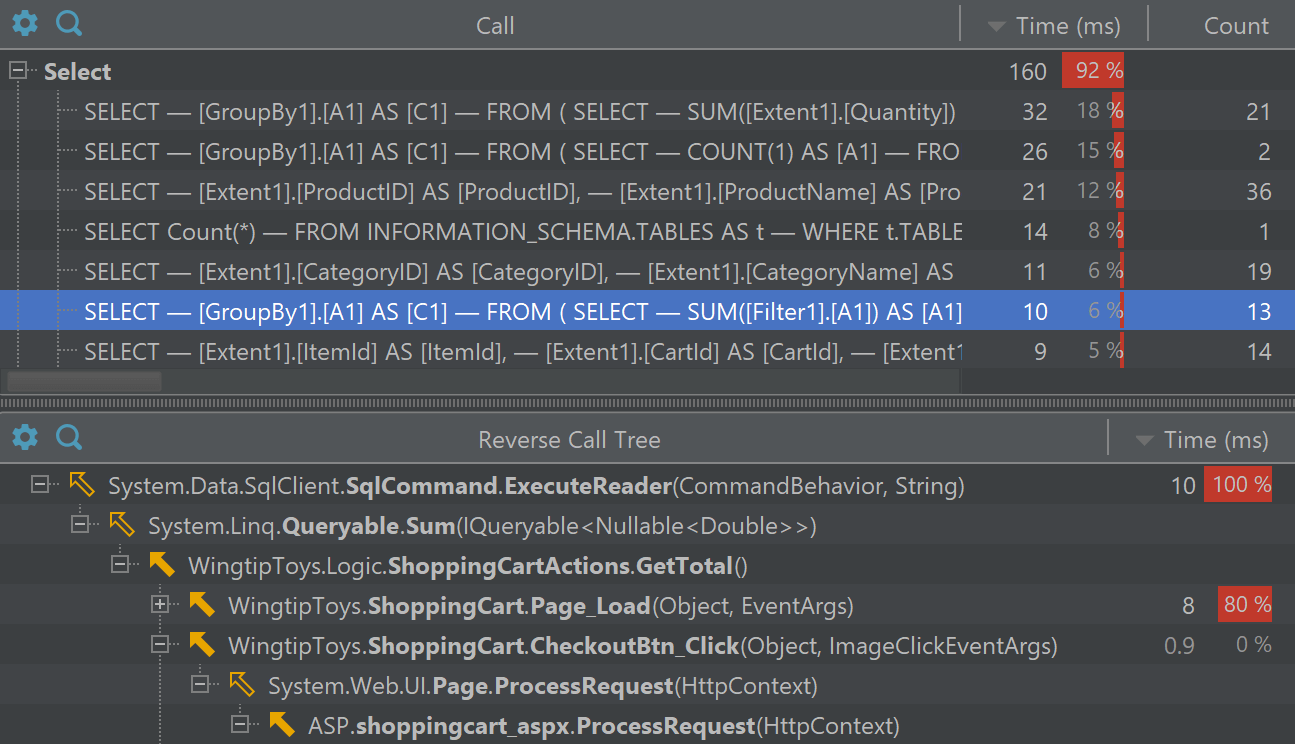Click count value 36 in ProductID query row
The image size is (1295, 744).
point(1258,192)
